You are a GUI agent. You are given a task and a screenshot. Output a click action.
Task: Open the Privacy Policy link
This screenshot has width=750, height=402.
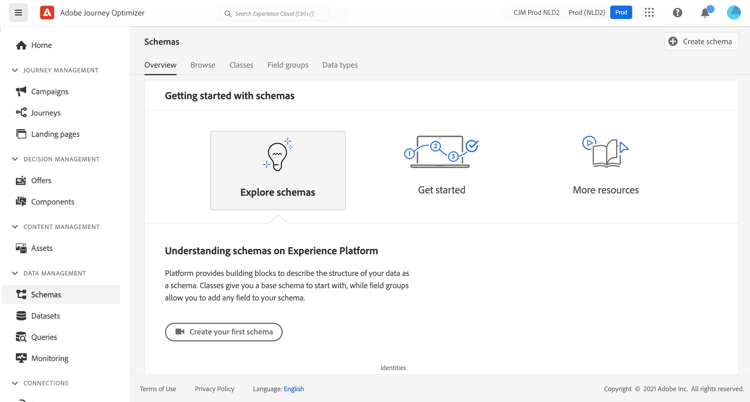(214, 389)
